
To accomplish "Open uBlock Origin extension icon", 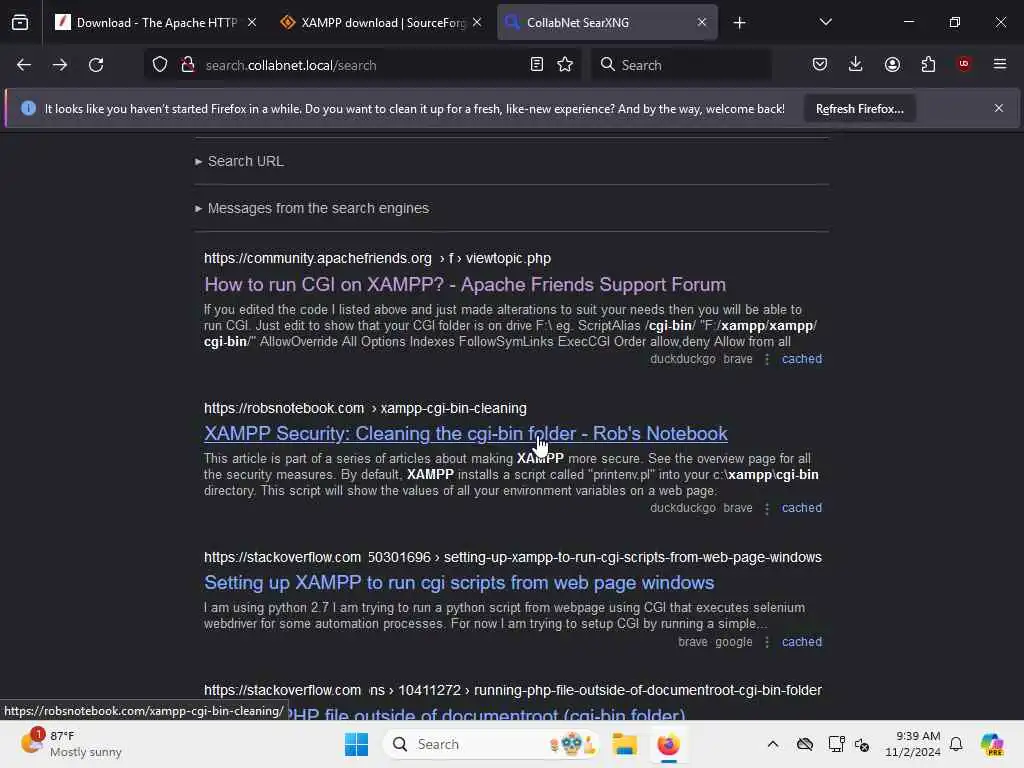I will [964, 65].
